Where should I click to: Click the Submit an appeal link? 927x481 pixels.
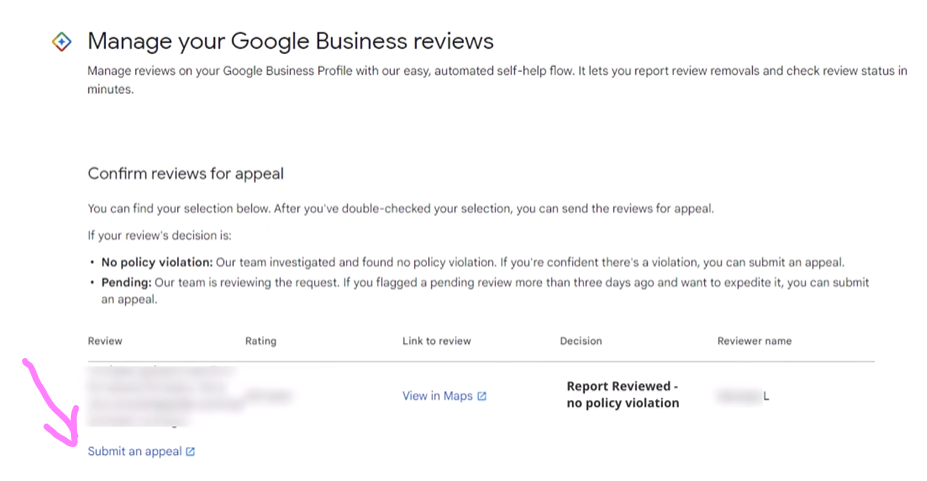click(135, 452)
